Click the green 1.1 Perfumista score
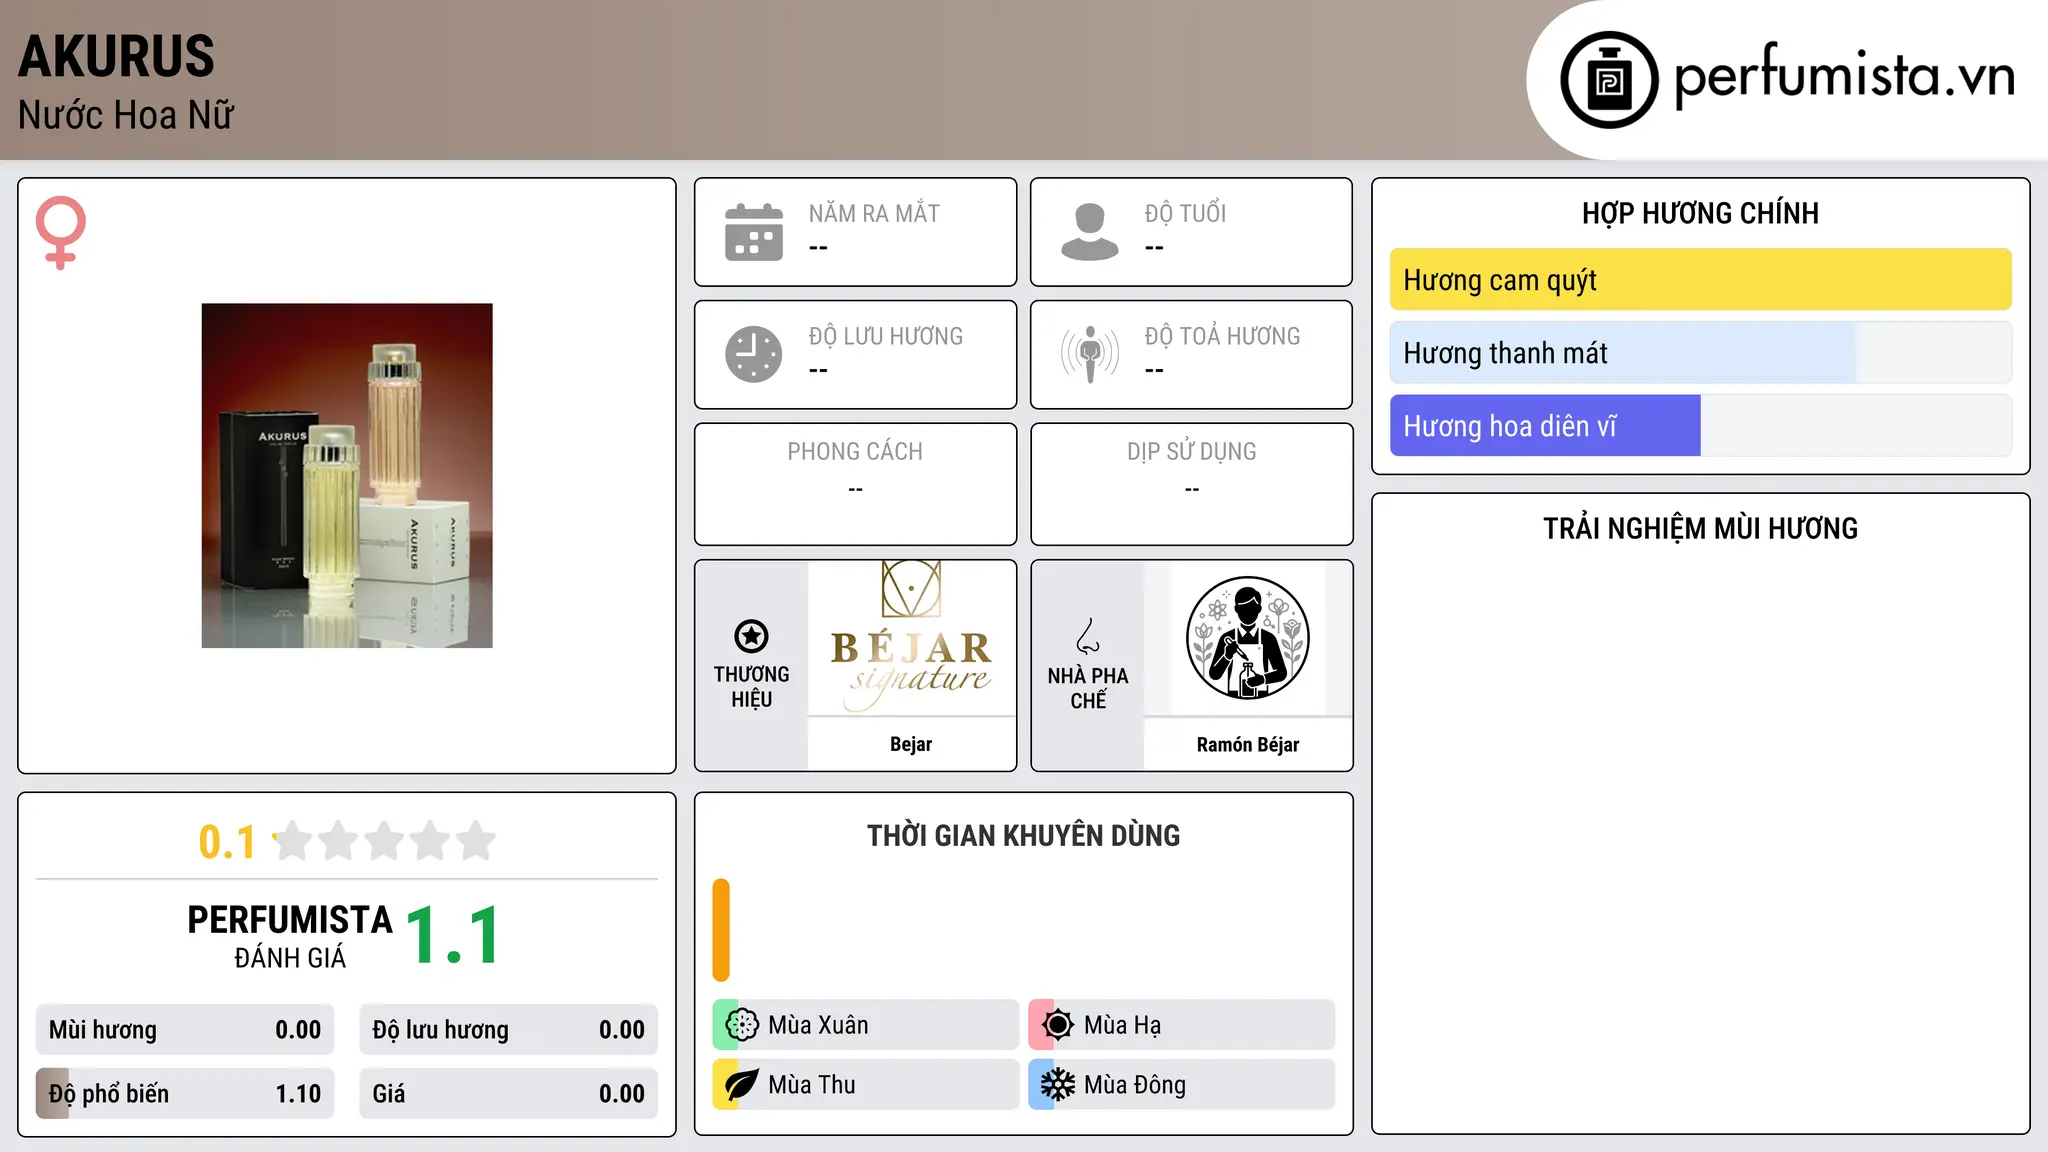This screenshot has width=2048, height=1152. (x=453, y=935)
